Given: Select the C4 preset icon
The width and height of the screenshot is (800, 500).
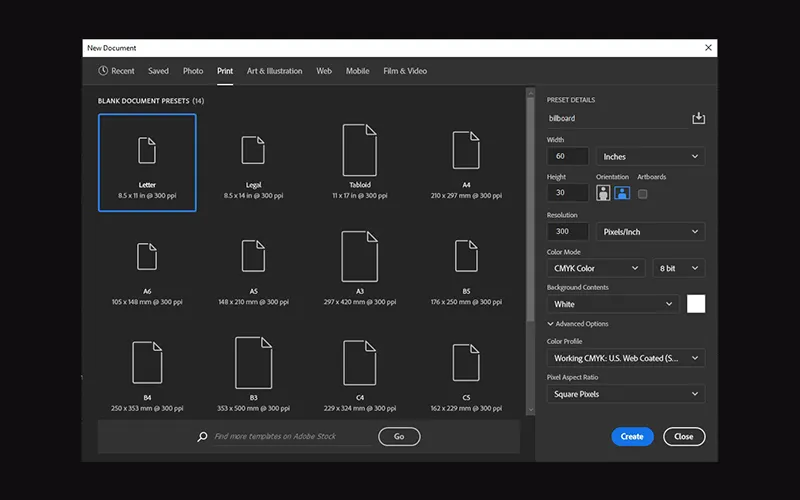Looking at the screenshot, I should coord(360,363).
